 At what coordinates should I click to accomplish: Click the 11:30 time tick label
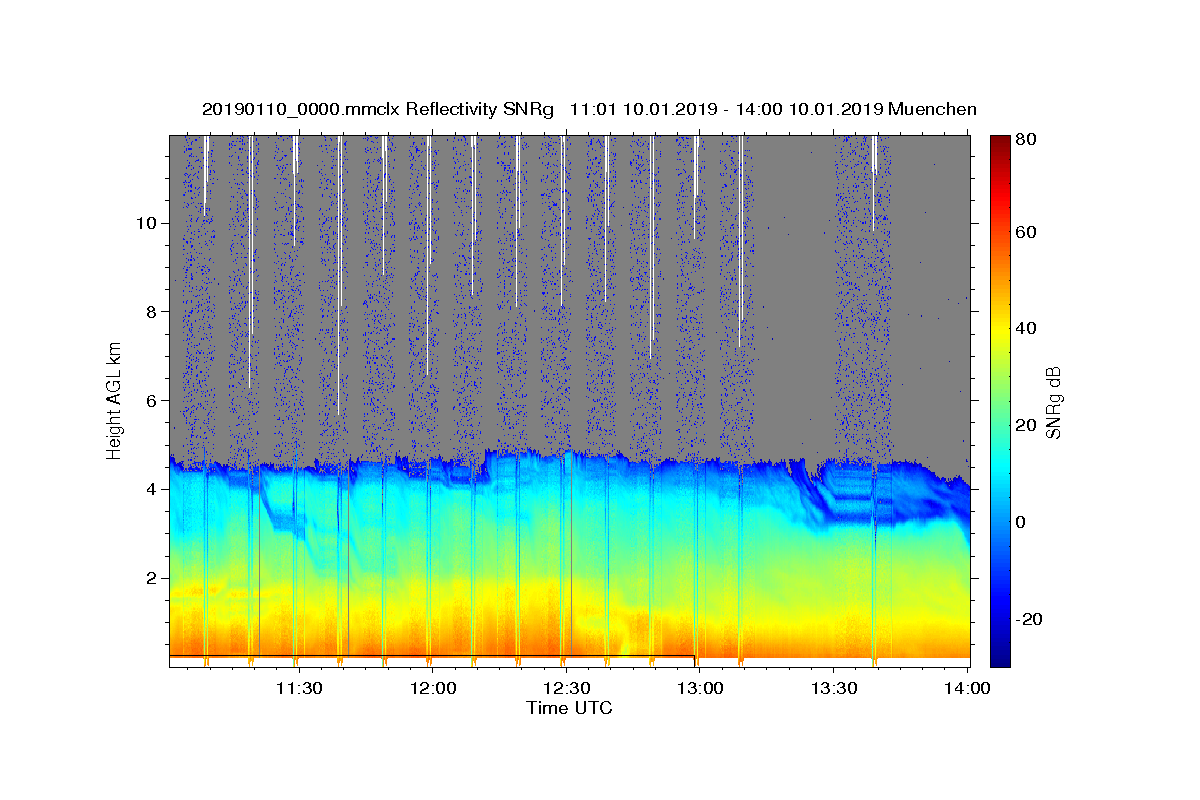299,689
